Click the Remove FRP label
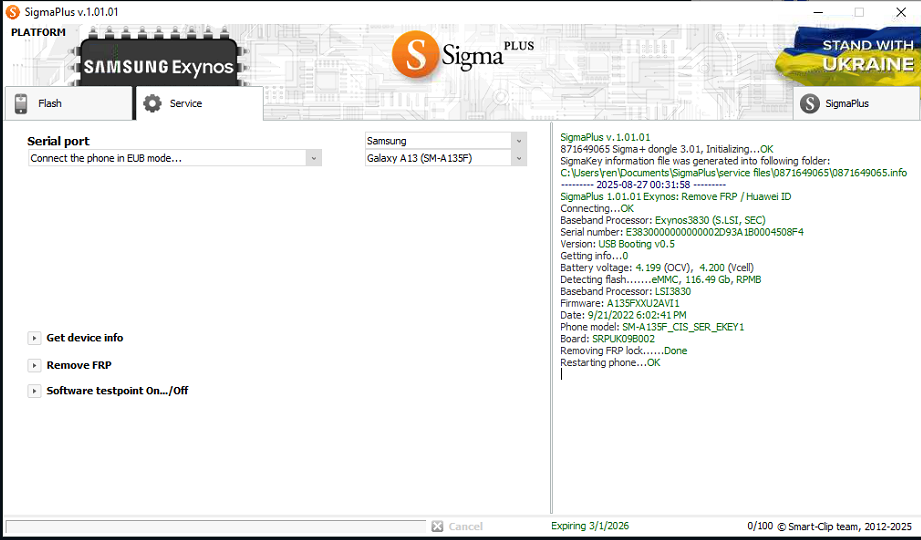The height and width of the screenshot is (540, 921). pos(79,365)
